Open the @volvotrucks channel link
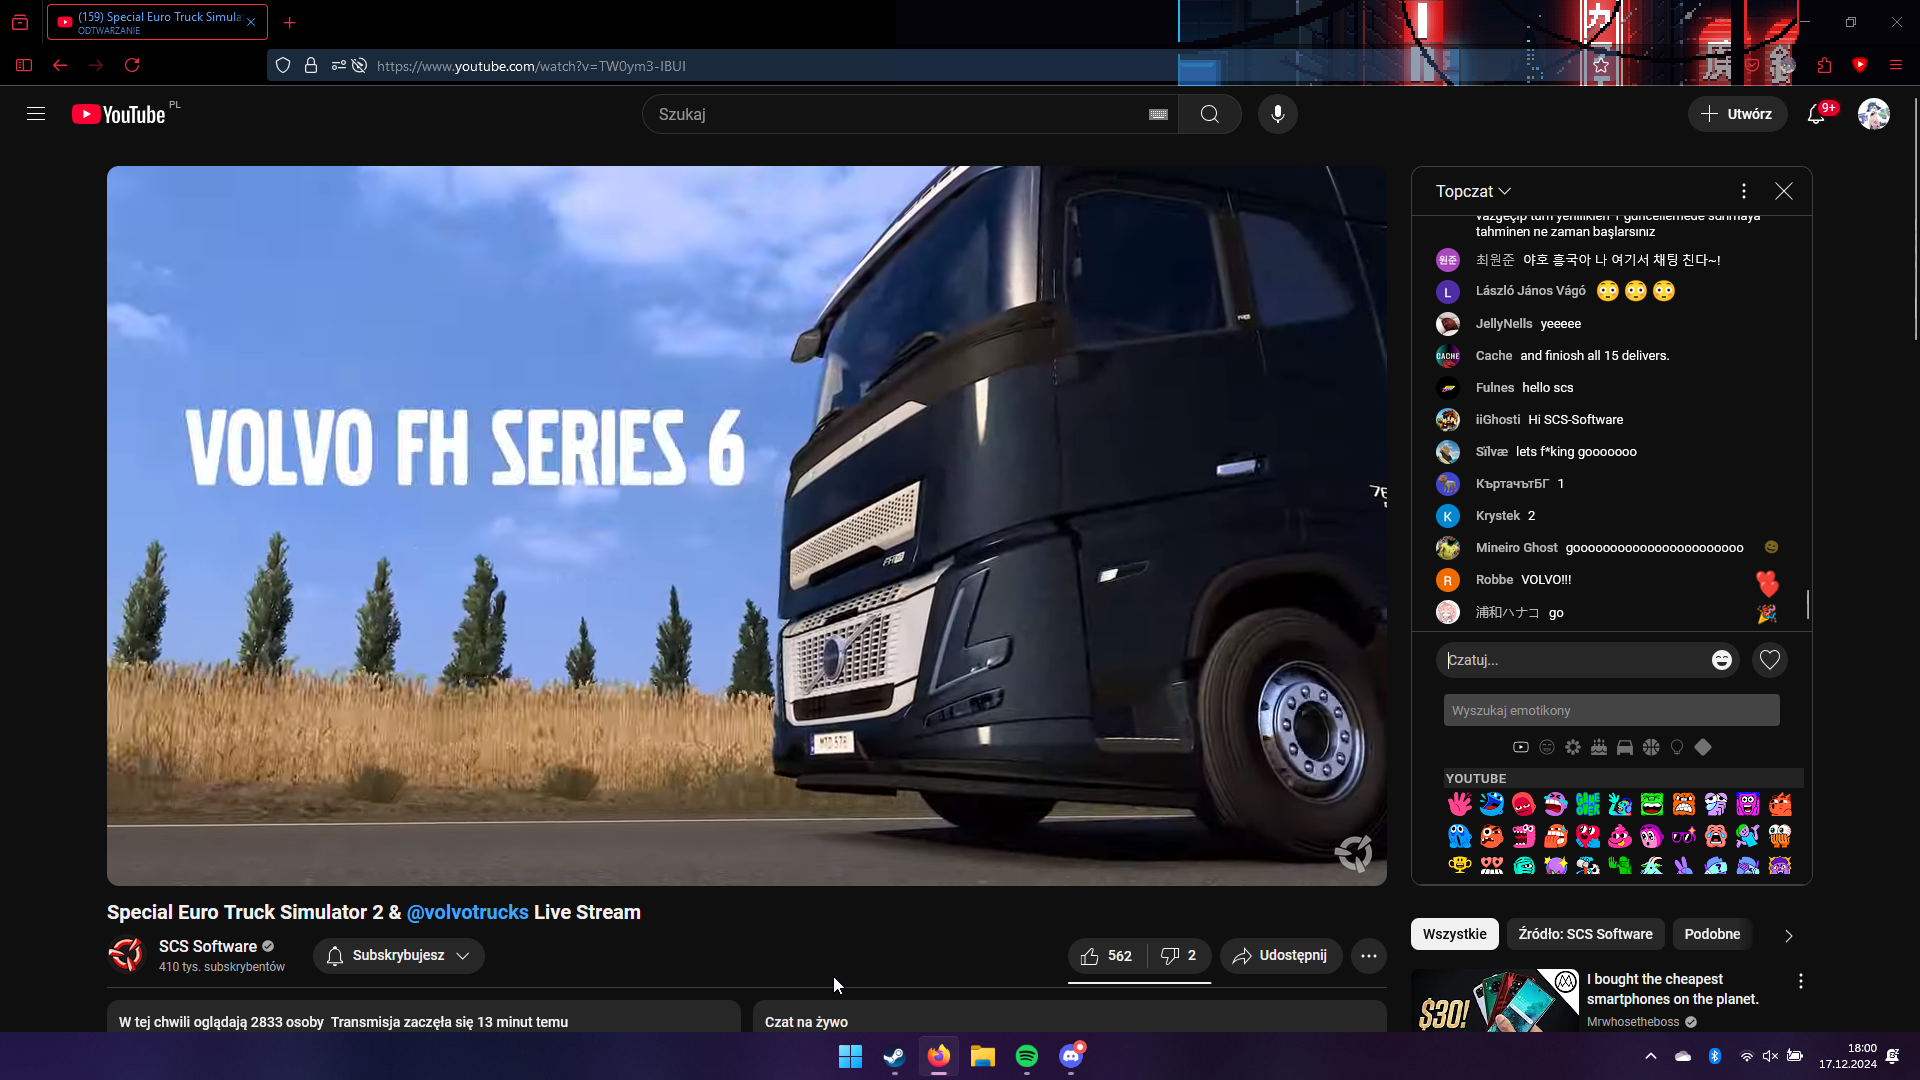Screen dimensions: 1920x1080 point(467,912)
